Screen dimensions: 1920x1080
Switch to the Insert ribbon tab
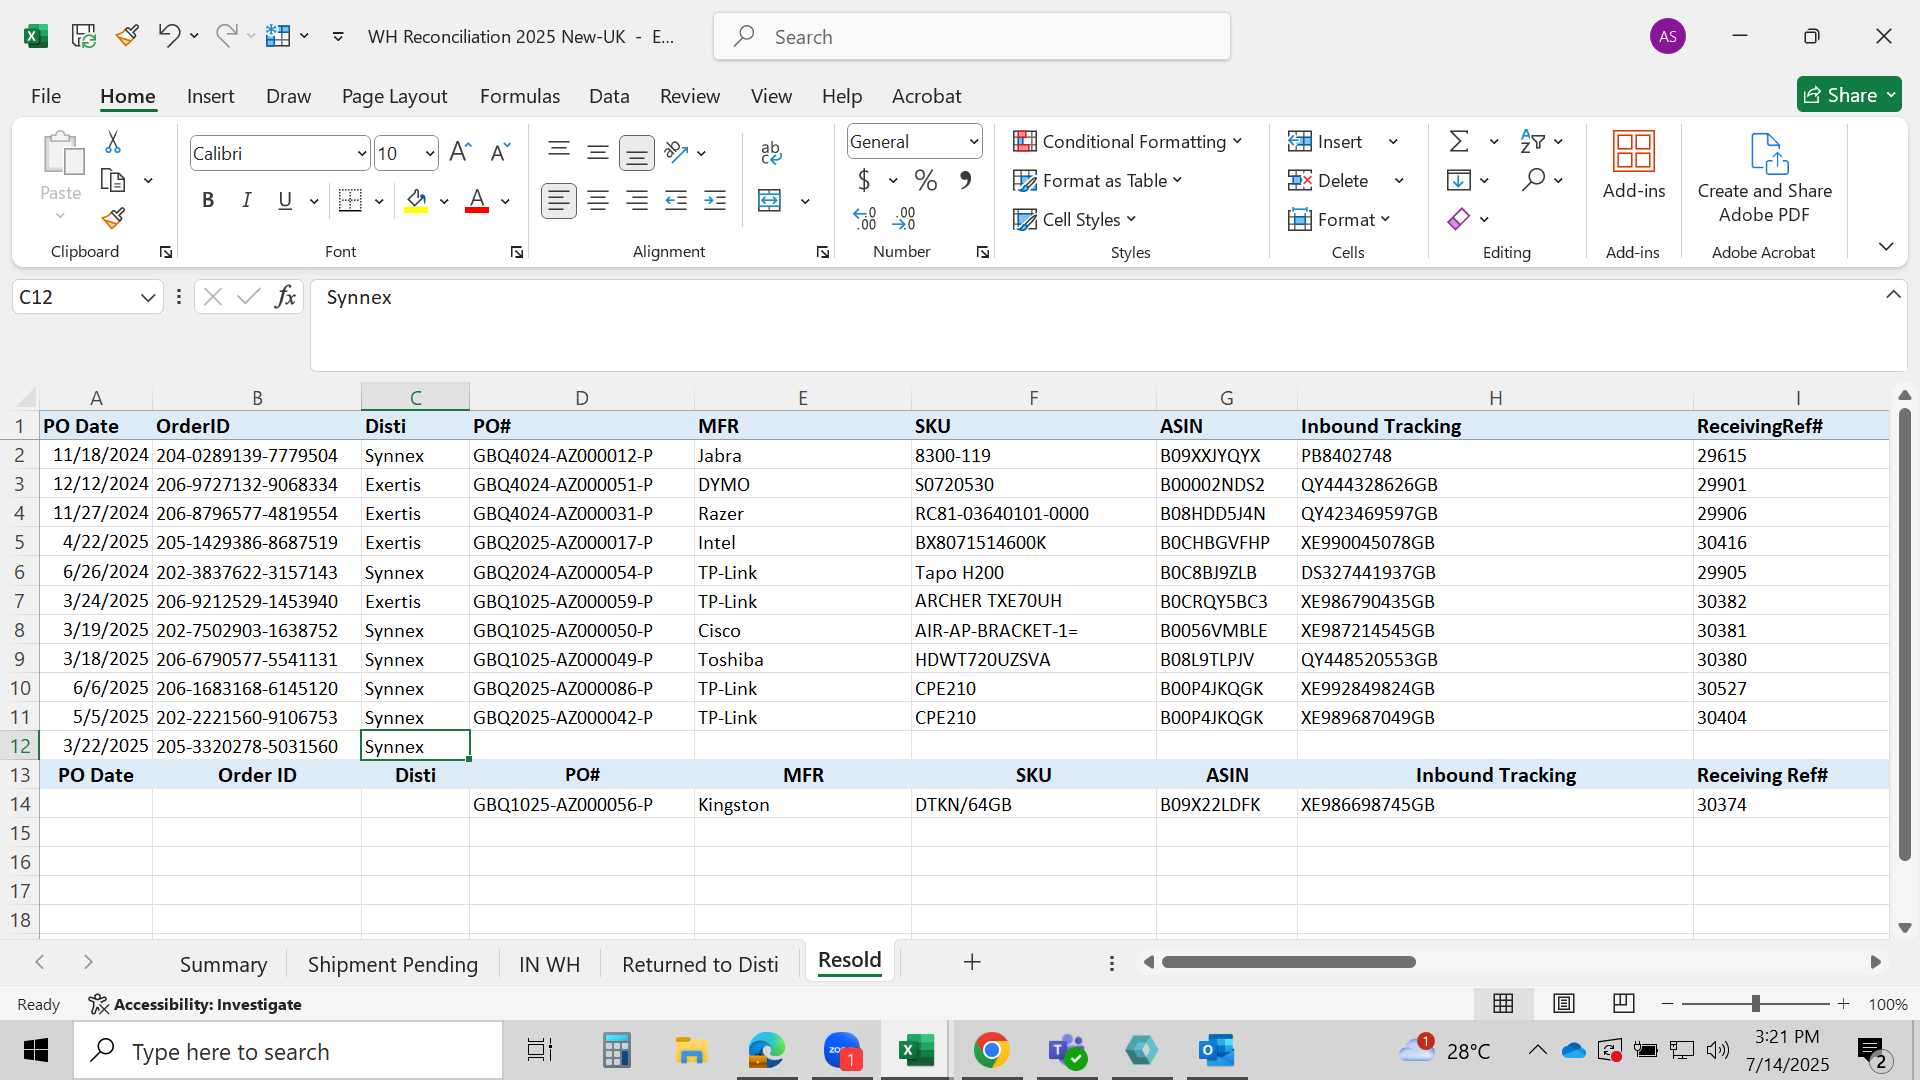(211, 96)
